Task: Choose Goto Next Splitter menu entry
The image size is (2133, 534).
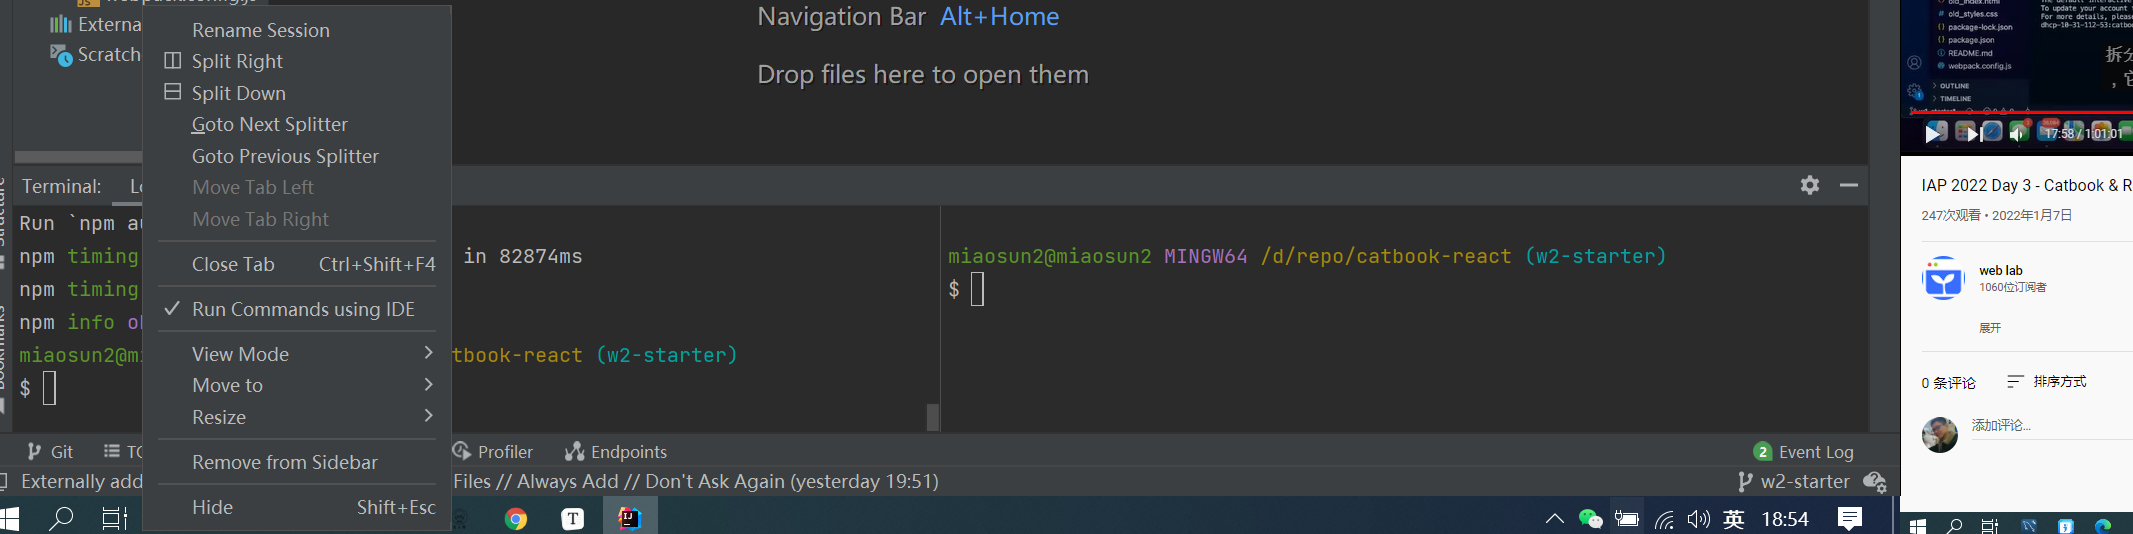Action: tap(270, 124)
